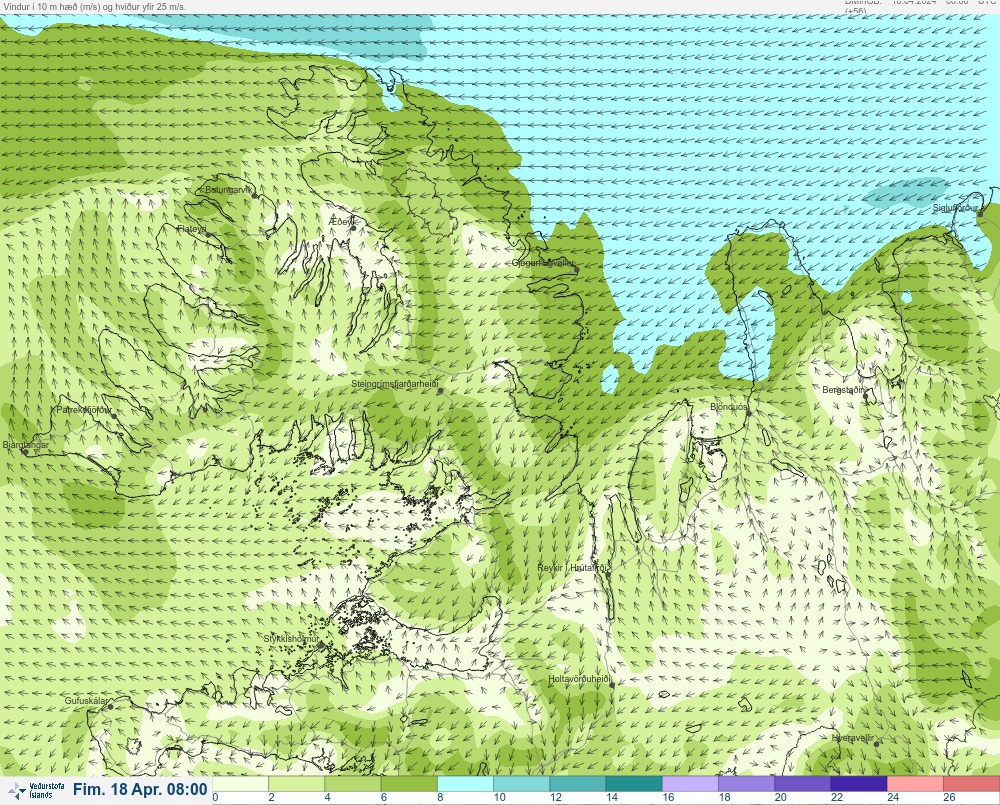Screen dimensions: 1000x805
Task: Click the Holtavörðuheiði station label
Action: pos(580,679)
